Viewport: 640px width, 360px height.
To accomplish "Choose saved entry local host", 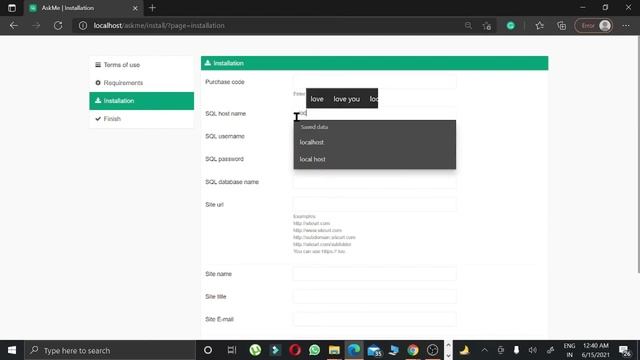I will [x=374, y=159].
